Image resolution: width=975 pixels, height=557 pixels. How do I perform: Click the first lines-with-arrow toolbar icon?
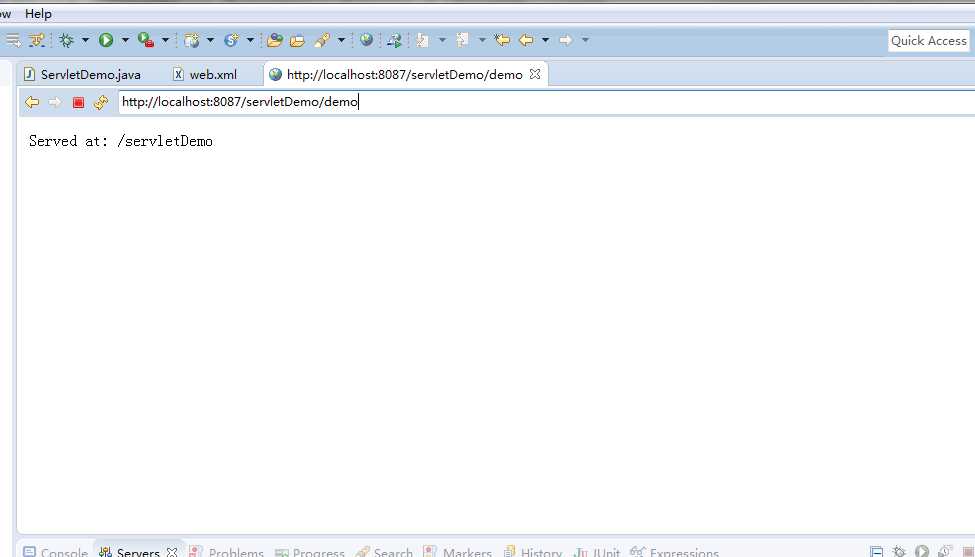pos(13,40)
